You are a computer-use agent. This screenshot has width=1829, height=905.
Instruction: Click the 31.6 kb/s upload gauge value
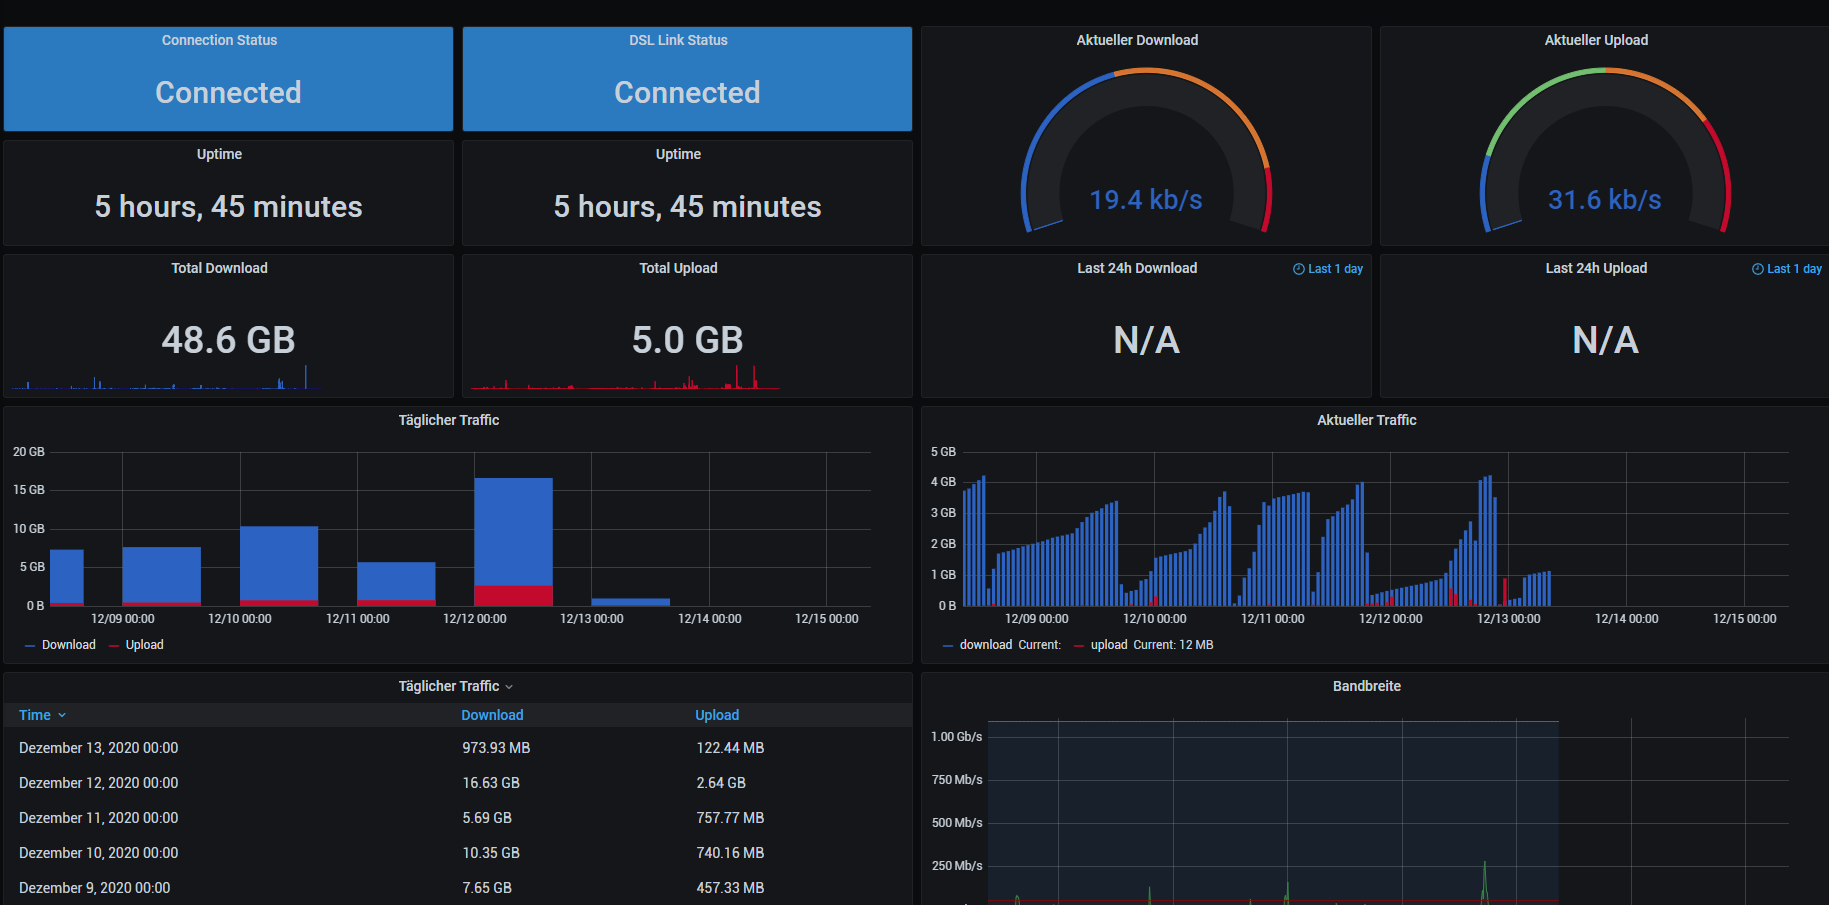1605,200
